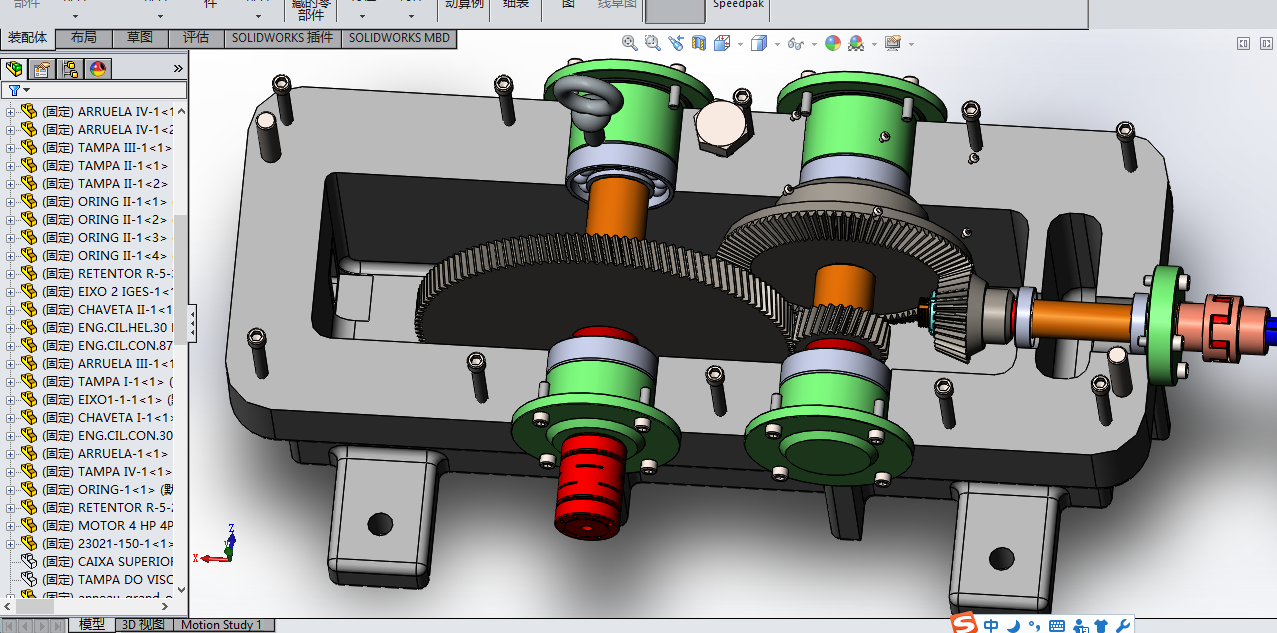Open the 3D 视图 bottom tab
The width and height of the screenshot is (1277, 633).
(x=144, y=624)
